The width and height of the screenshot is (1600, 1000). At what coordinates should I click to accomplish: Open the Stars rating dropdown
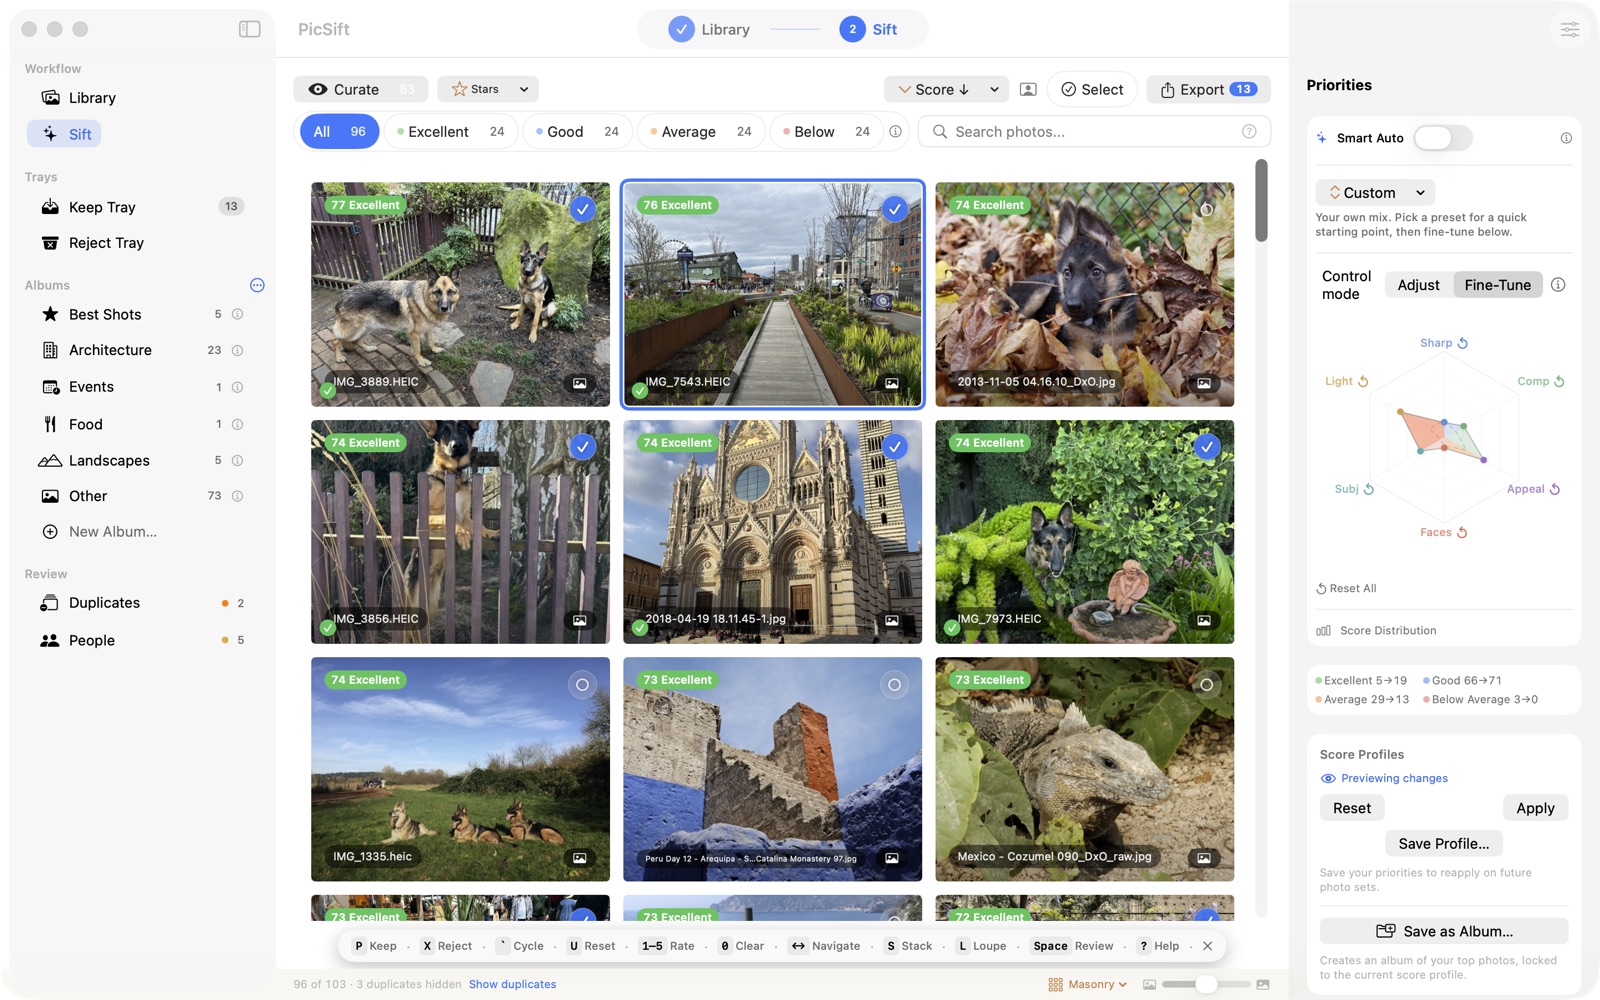[x=488, y=89]
